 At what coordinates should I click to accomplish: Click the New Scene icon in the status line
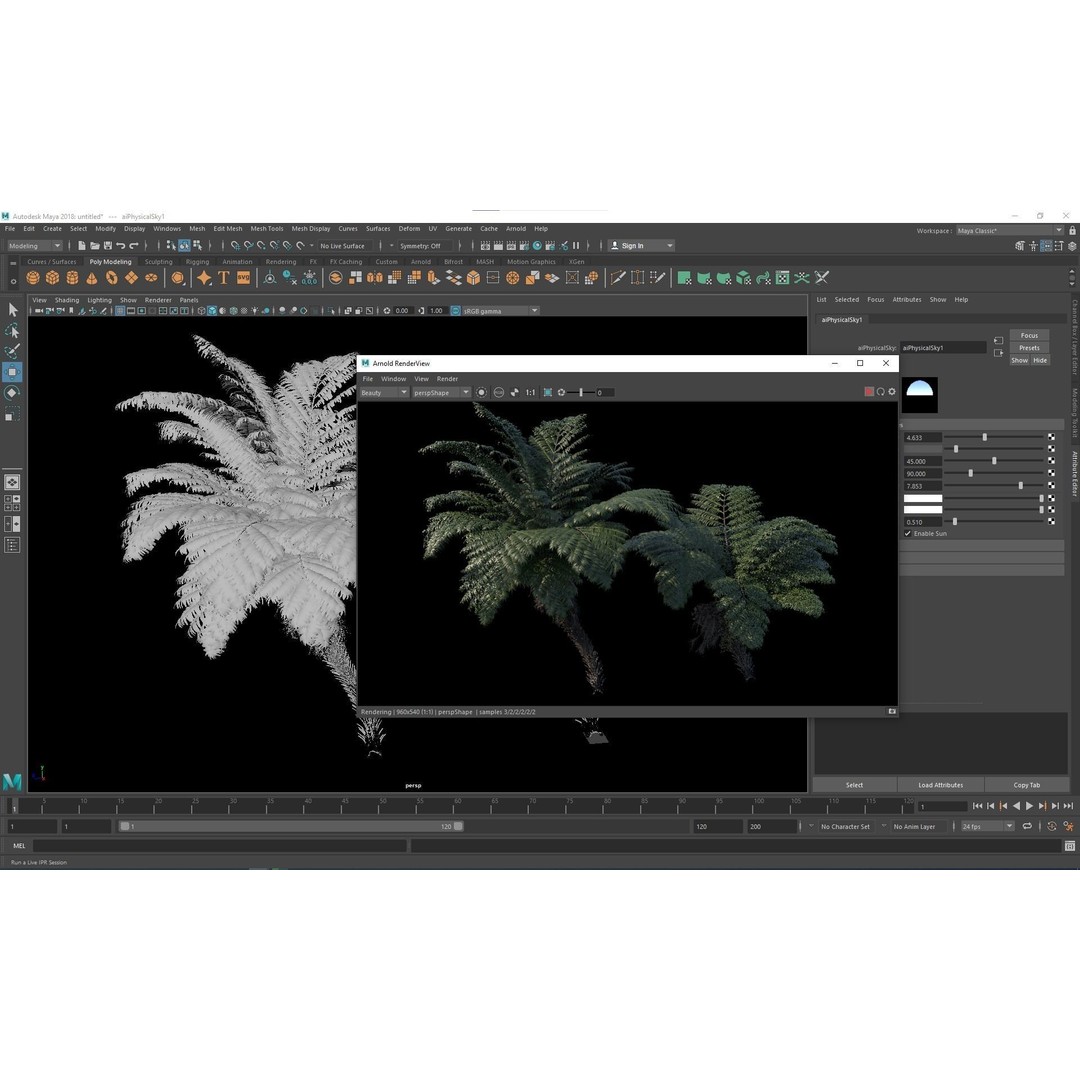pyautogui.click(x=81, y=245)
